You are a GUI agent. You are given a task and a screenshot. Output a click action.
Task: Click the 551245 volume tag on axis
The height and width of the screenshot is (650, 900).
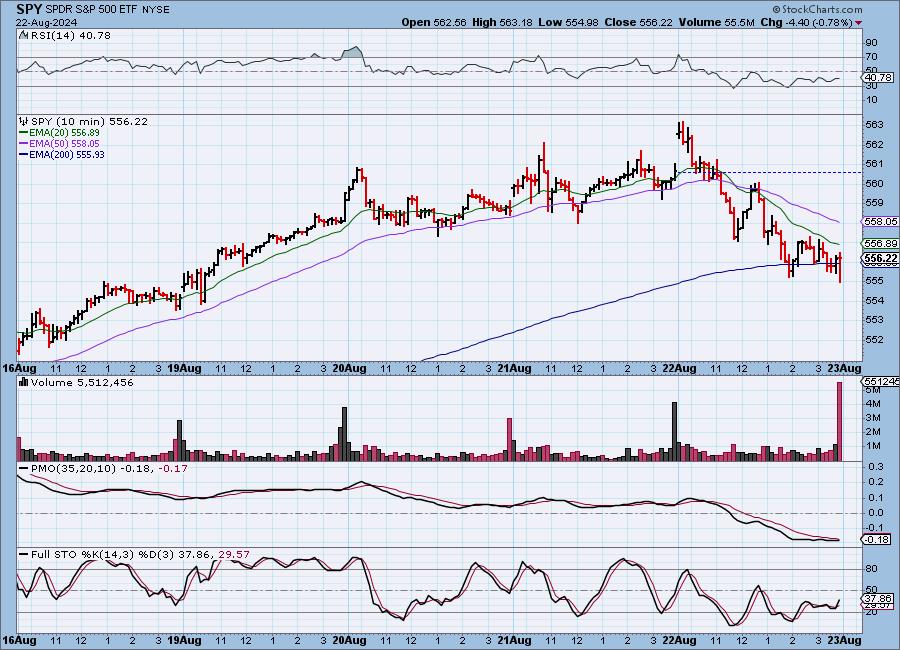click(880, 381)
